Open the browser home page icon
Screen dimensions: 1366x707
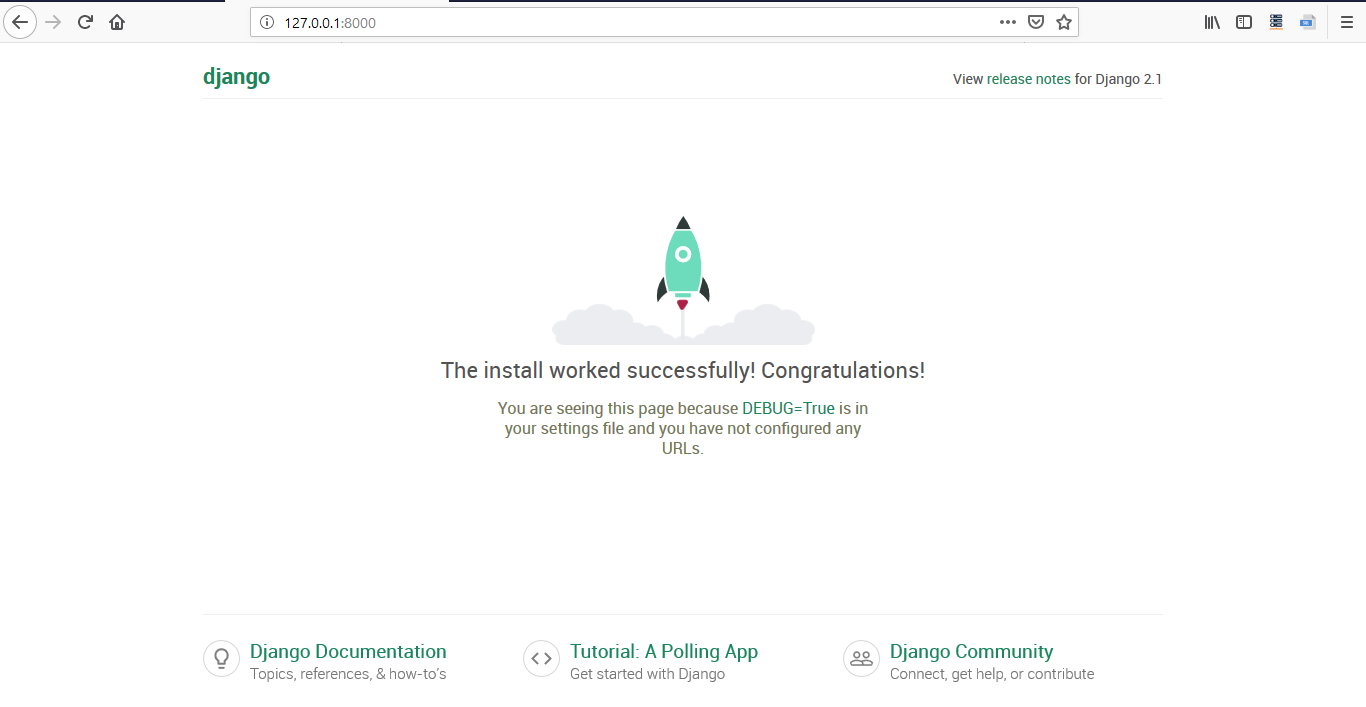117,22
